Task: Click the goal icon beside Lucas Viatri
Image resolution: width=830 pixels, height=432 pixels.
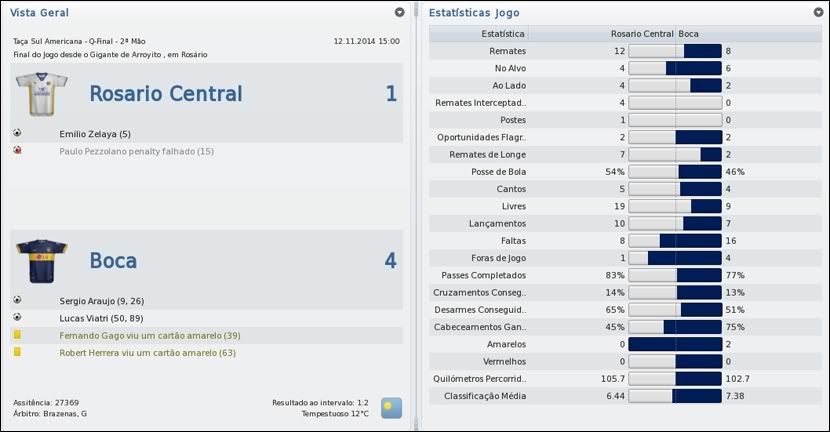Action: [17, 317]
